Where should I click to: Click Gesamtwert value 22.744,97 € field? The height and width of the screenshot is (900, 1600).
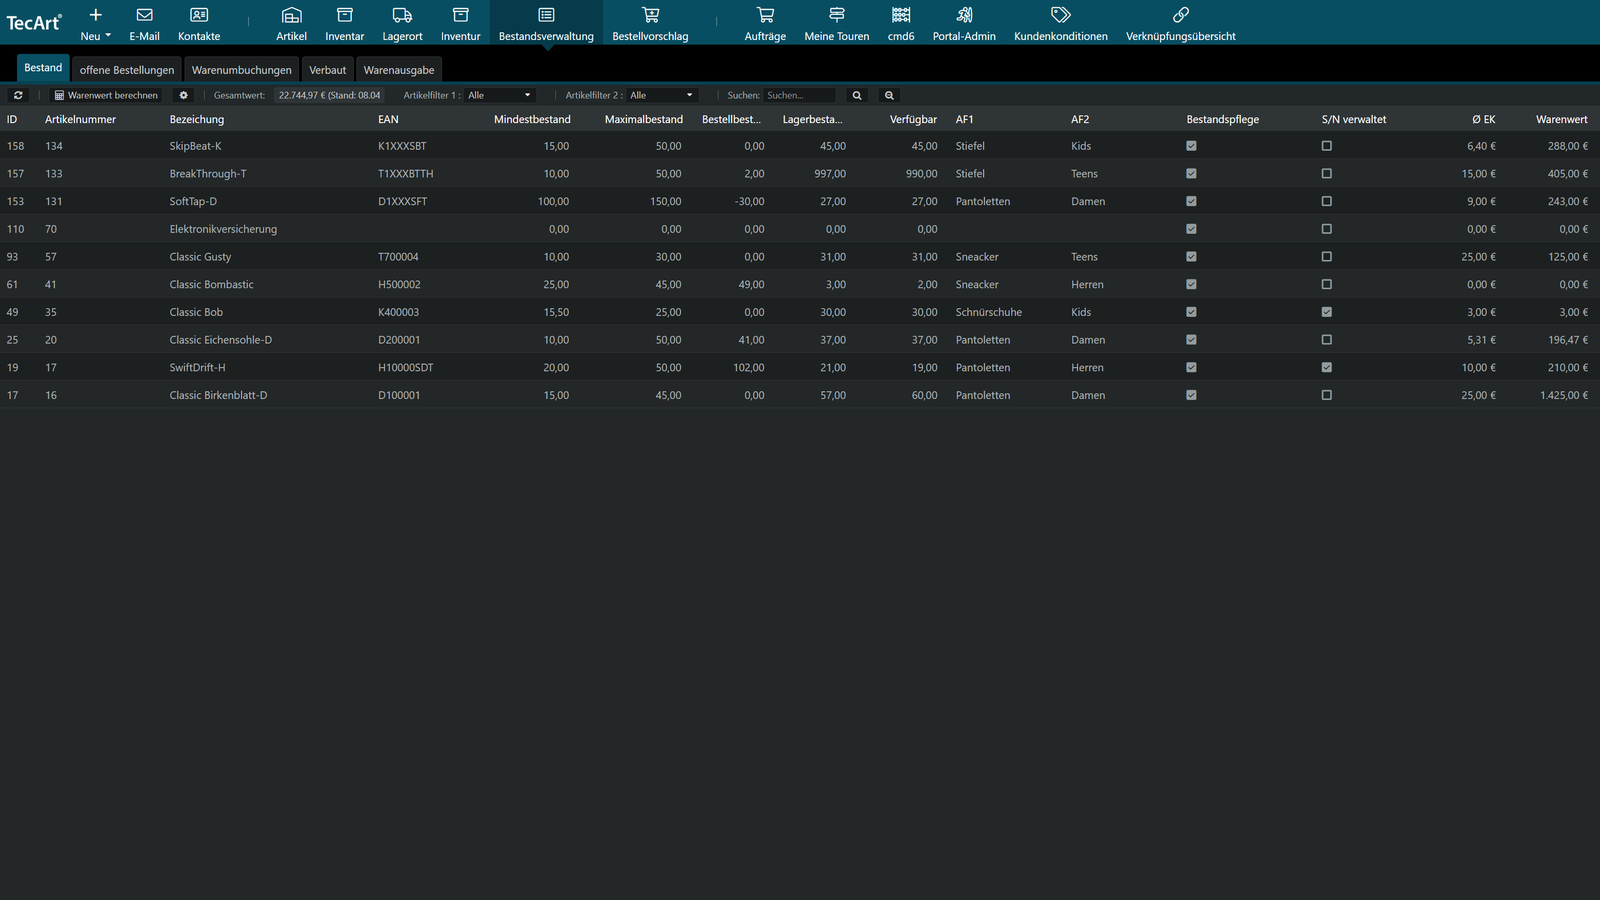click(x=329, y=95)
